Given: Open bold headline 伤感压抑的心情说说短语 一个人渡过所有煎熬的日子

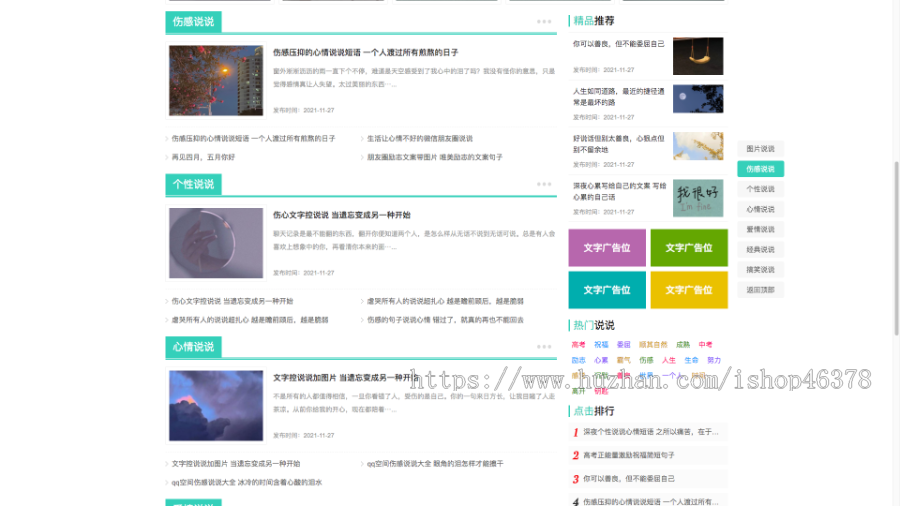Looking at the screenshot, I should 366,52.
